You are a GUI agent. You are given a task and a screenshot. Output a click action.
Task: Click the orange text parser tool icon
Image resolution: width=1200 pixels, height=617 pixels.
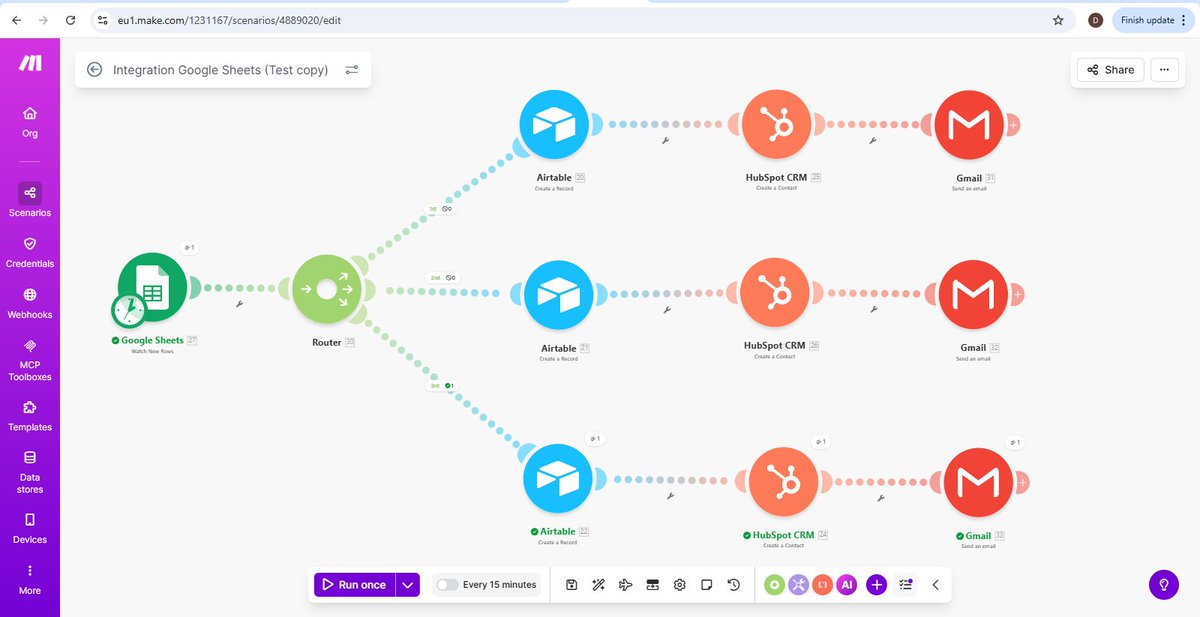coord(823,585)
